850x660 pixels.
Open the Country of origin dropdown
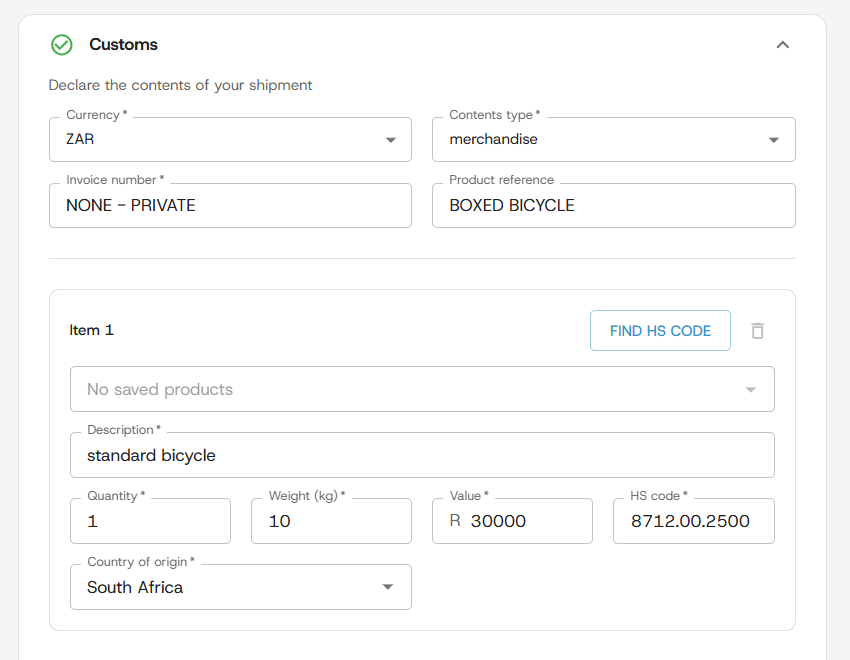pos(241,587)
